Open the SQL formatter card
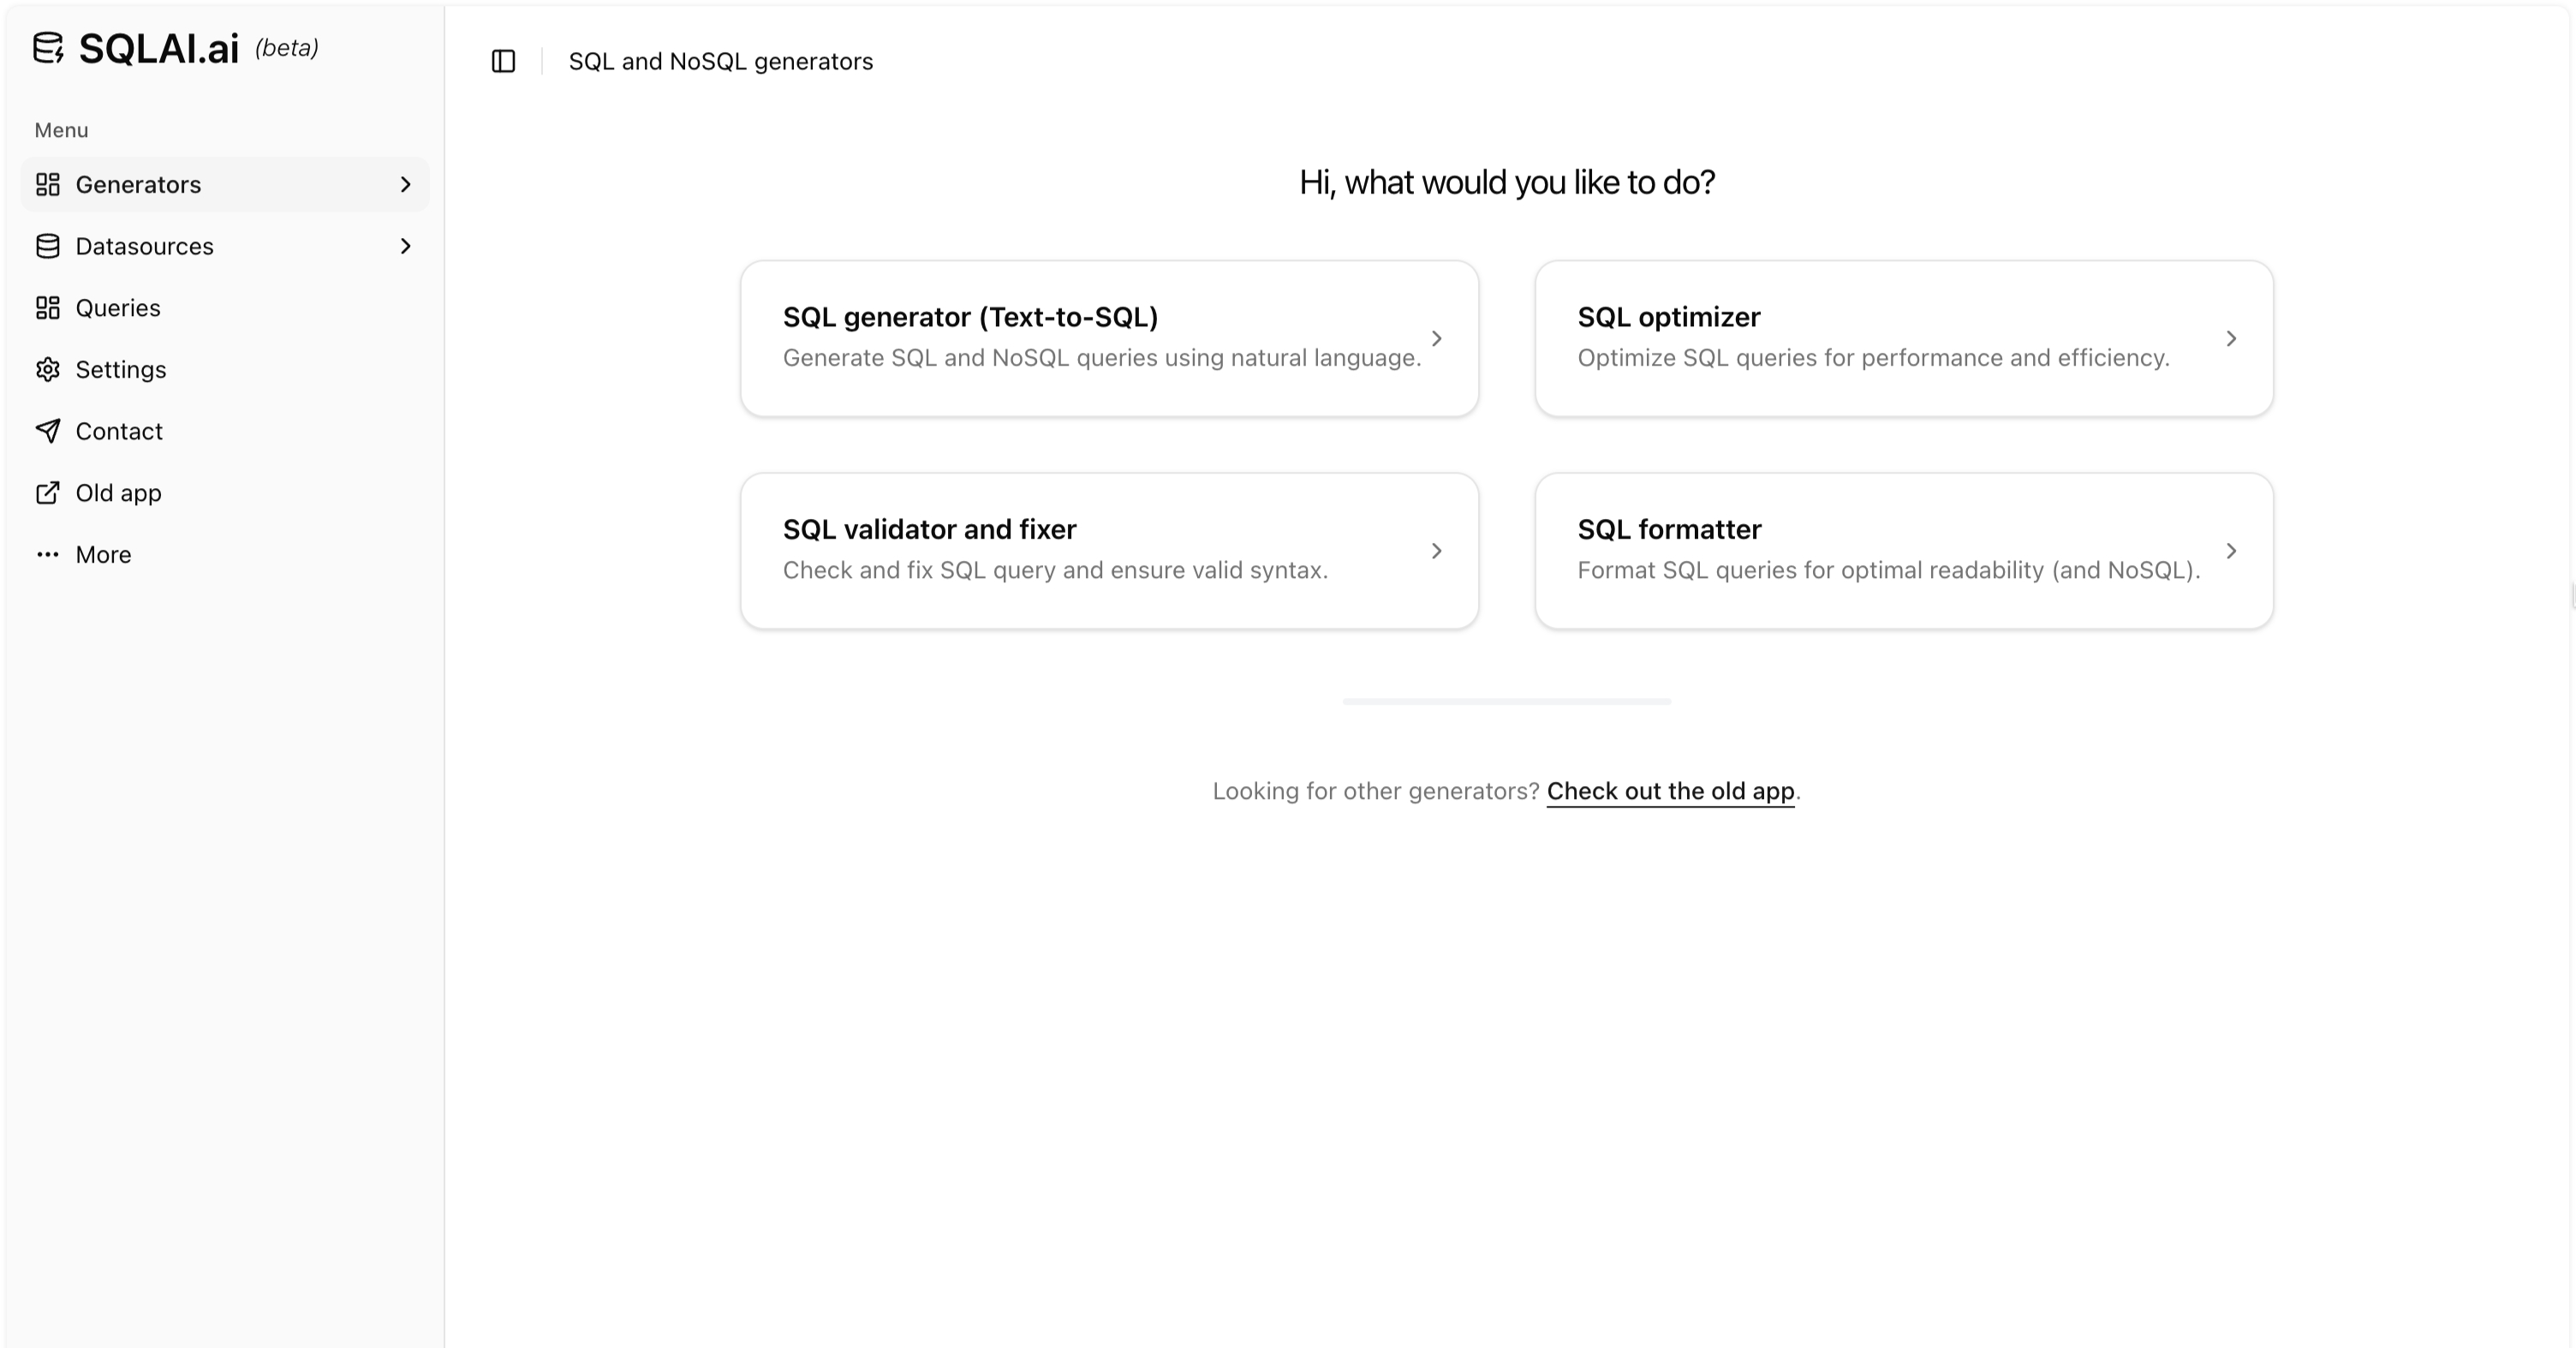Screen dimensions: 2576x1348 pos(1903,550)
